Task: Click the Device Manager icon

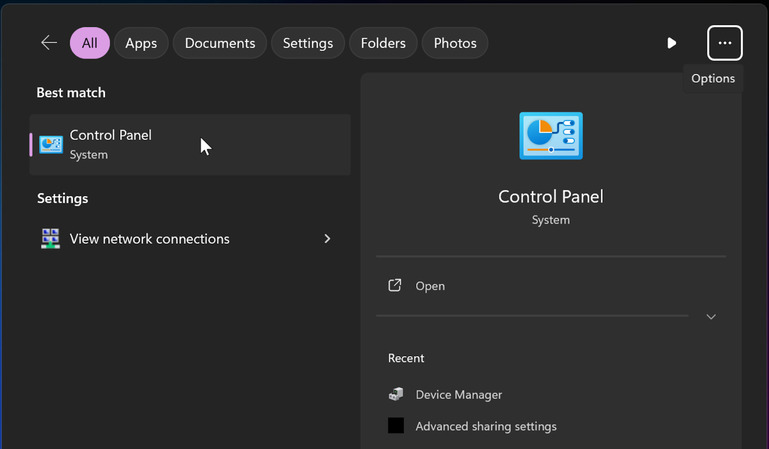Action: coord(396,394)
